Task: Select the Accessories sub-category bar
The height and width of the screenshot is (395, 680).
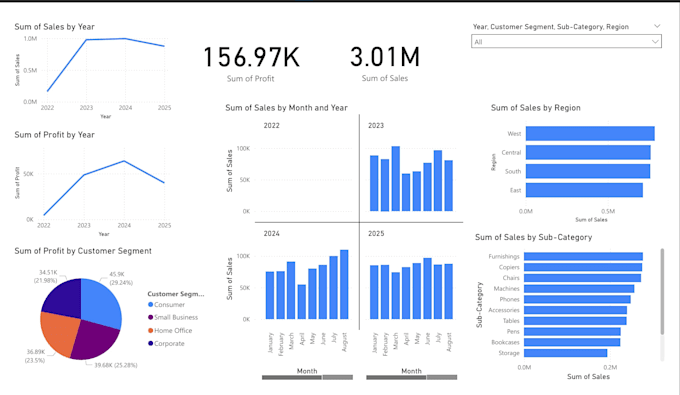Action: click(575, 310)
